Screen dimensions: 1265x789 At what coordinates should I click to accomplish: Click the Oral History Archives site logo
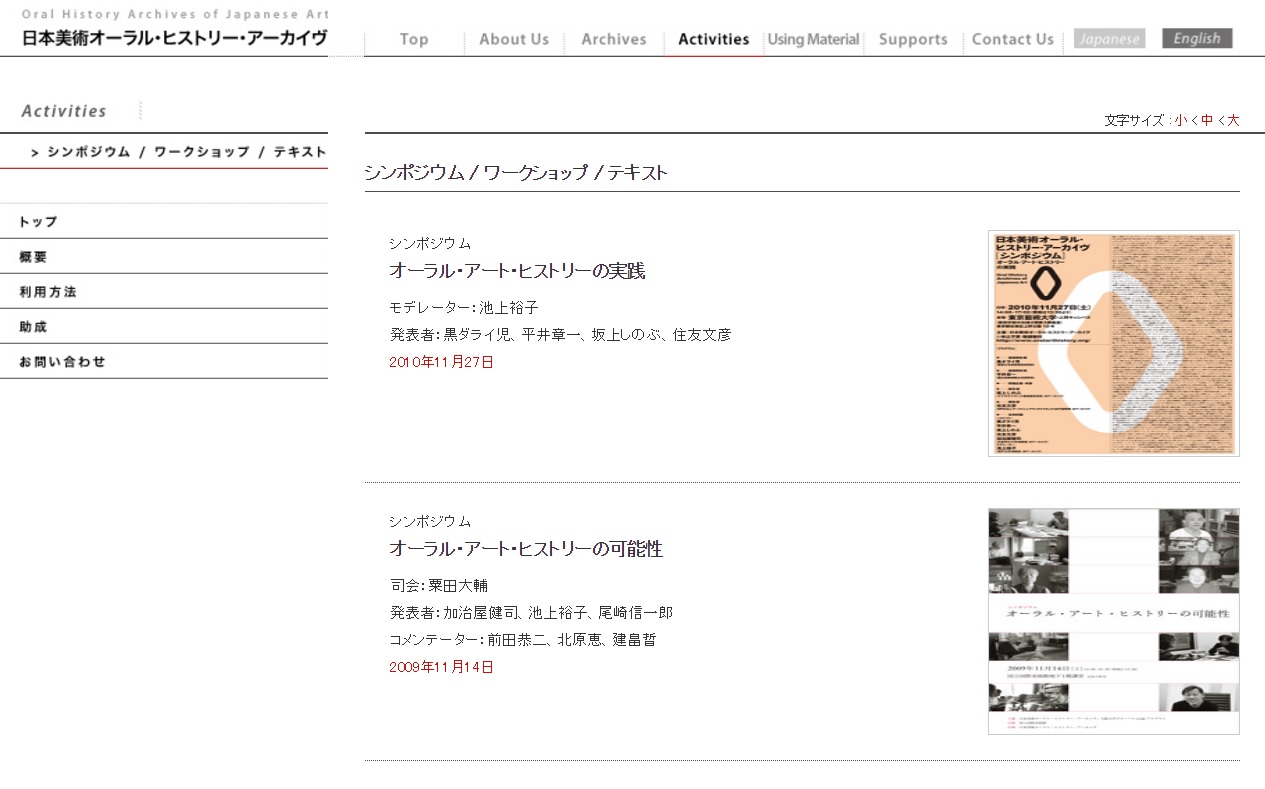tap(174, 29)
